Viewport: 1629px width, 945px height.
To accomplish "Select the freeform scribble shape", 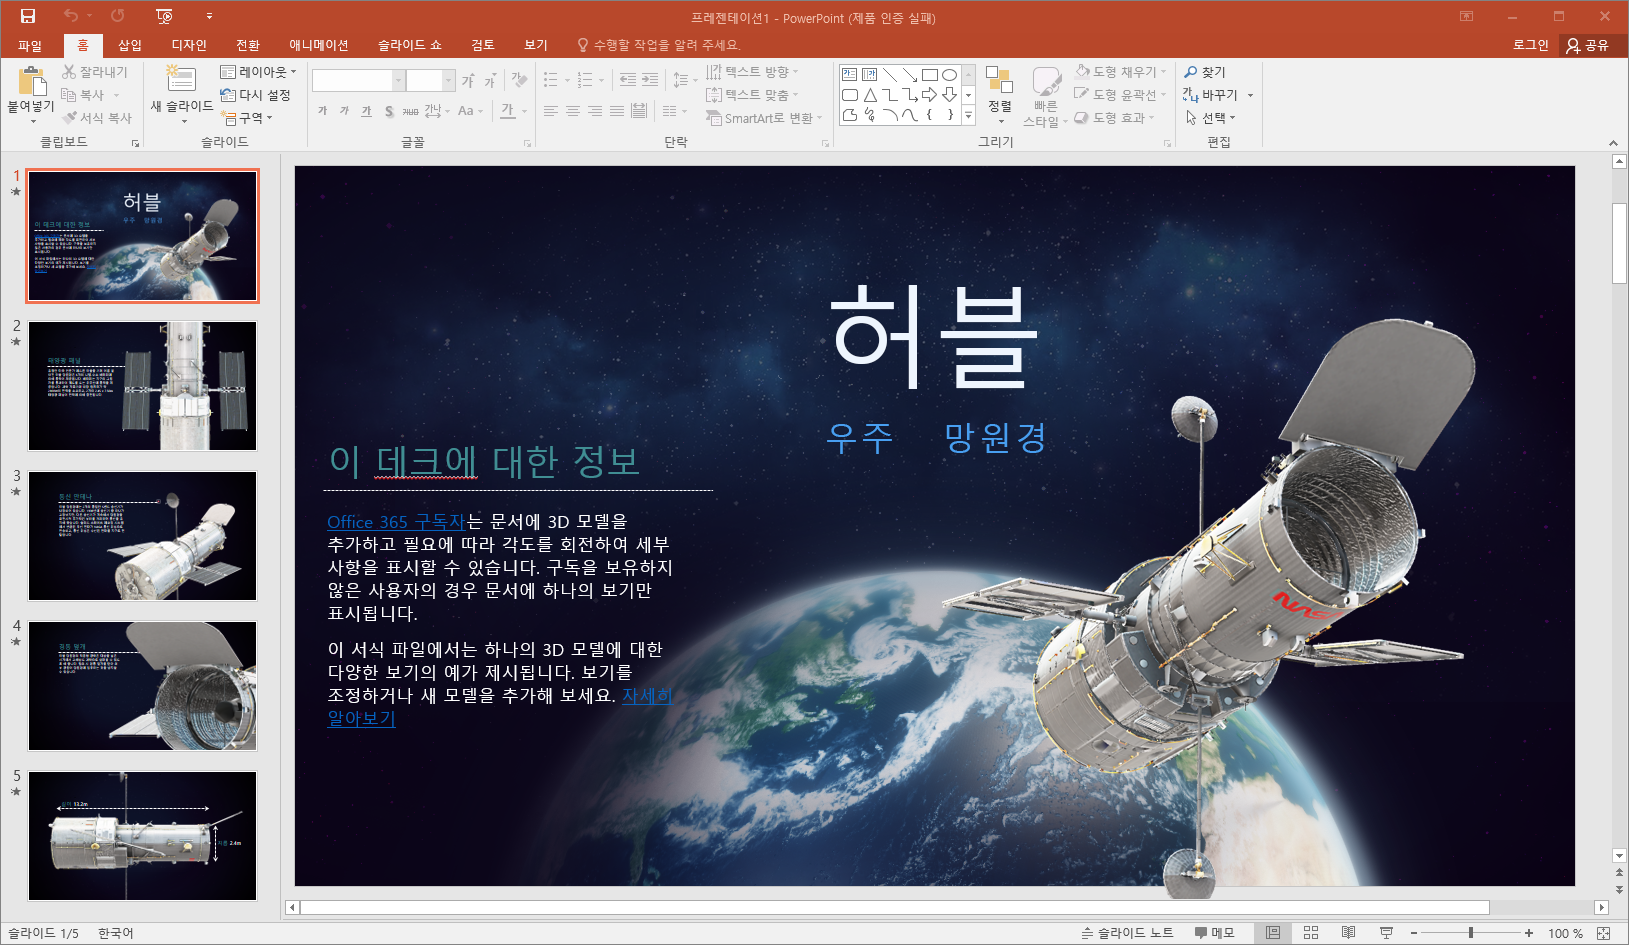I will [870, 115].
